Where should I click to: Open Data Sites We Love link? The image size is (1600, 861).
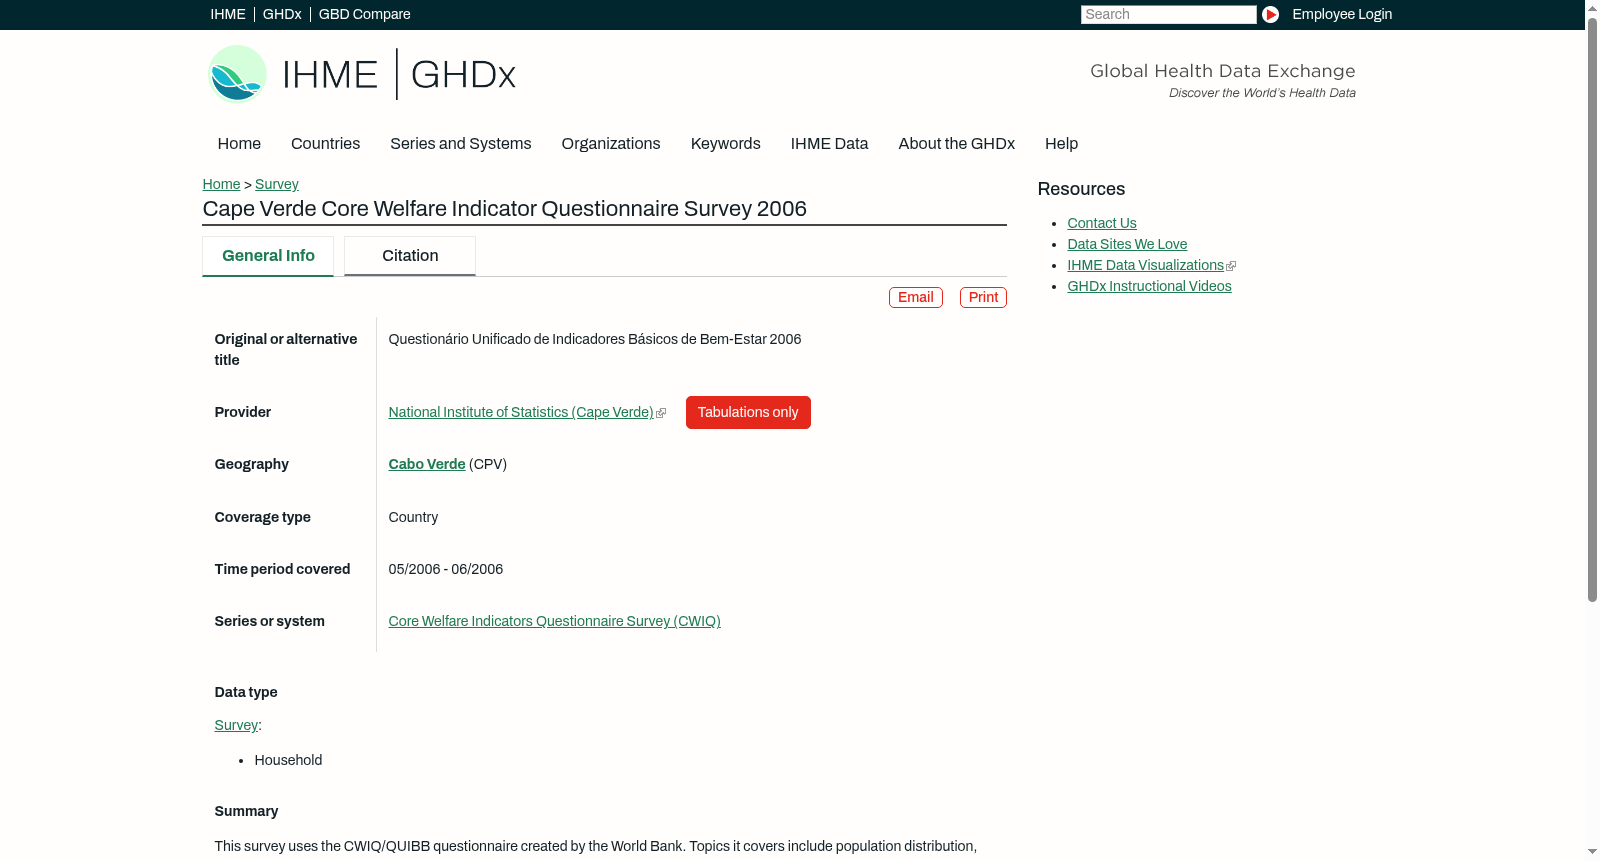(x=1127, y=244)
